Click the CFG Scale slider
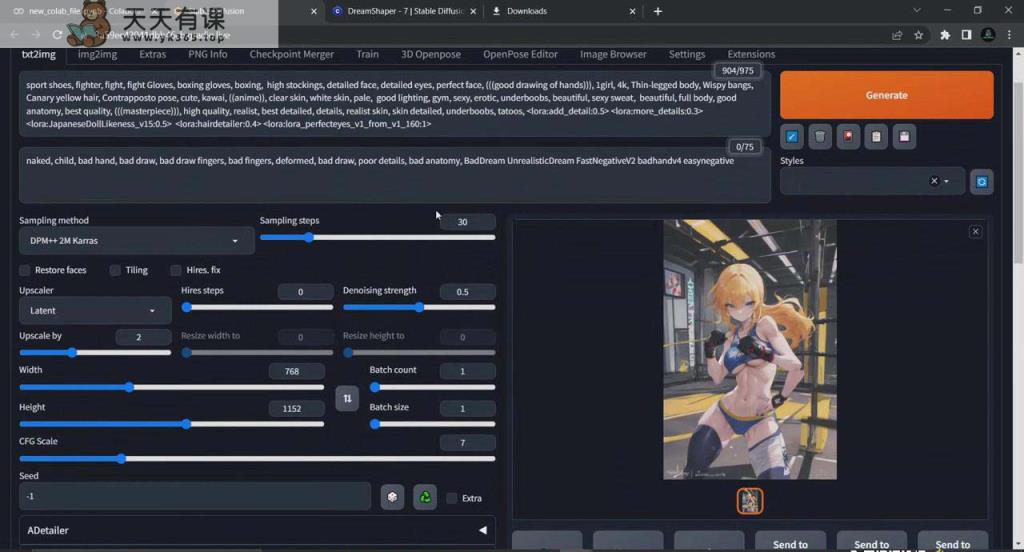This screenshot has width=1024, height=552. (x=257, y=459)
